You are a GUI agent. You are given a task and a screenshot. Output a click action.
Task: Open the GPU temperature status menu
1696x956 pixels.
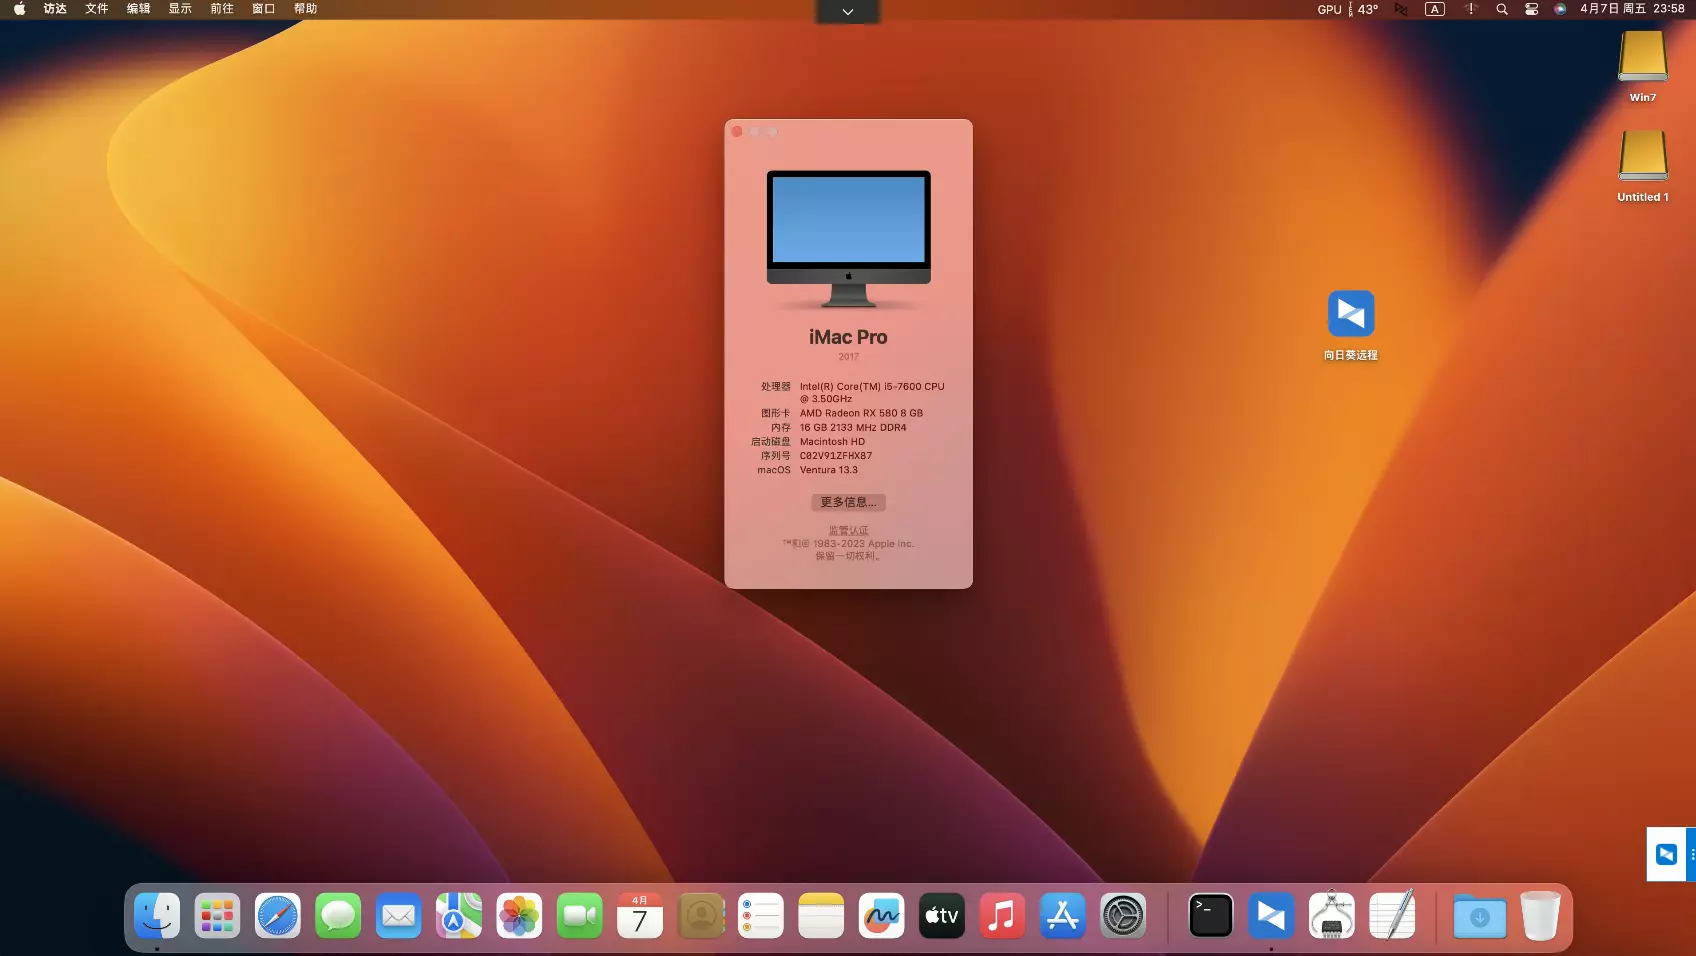[x=1345, y=9]
